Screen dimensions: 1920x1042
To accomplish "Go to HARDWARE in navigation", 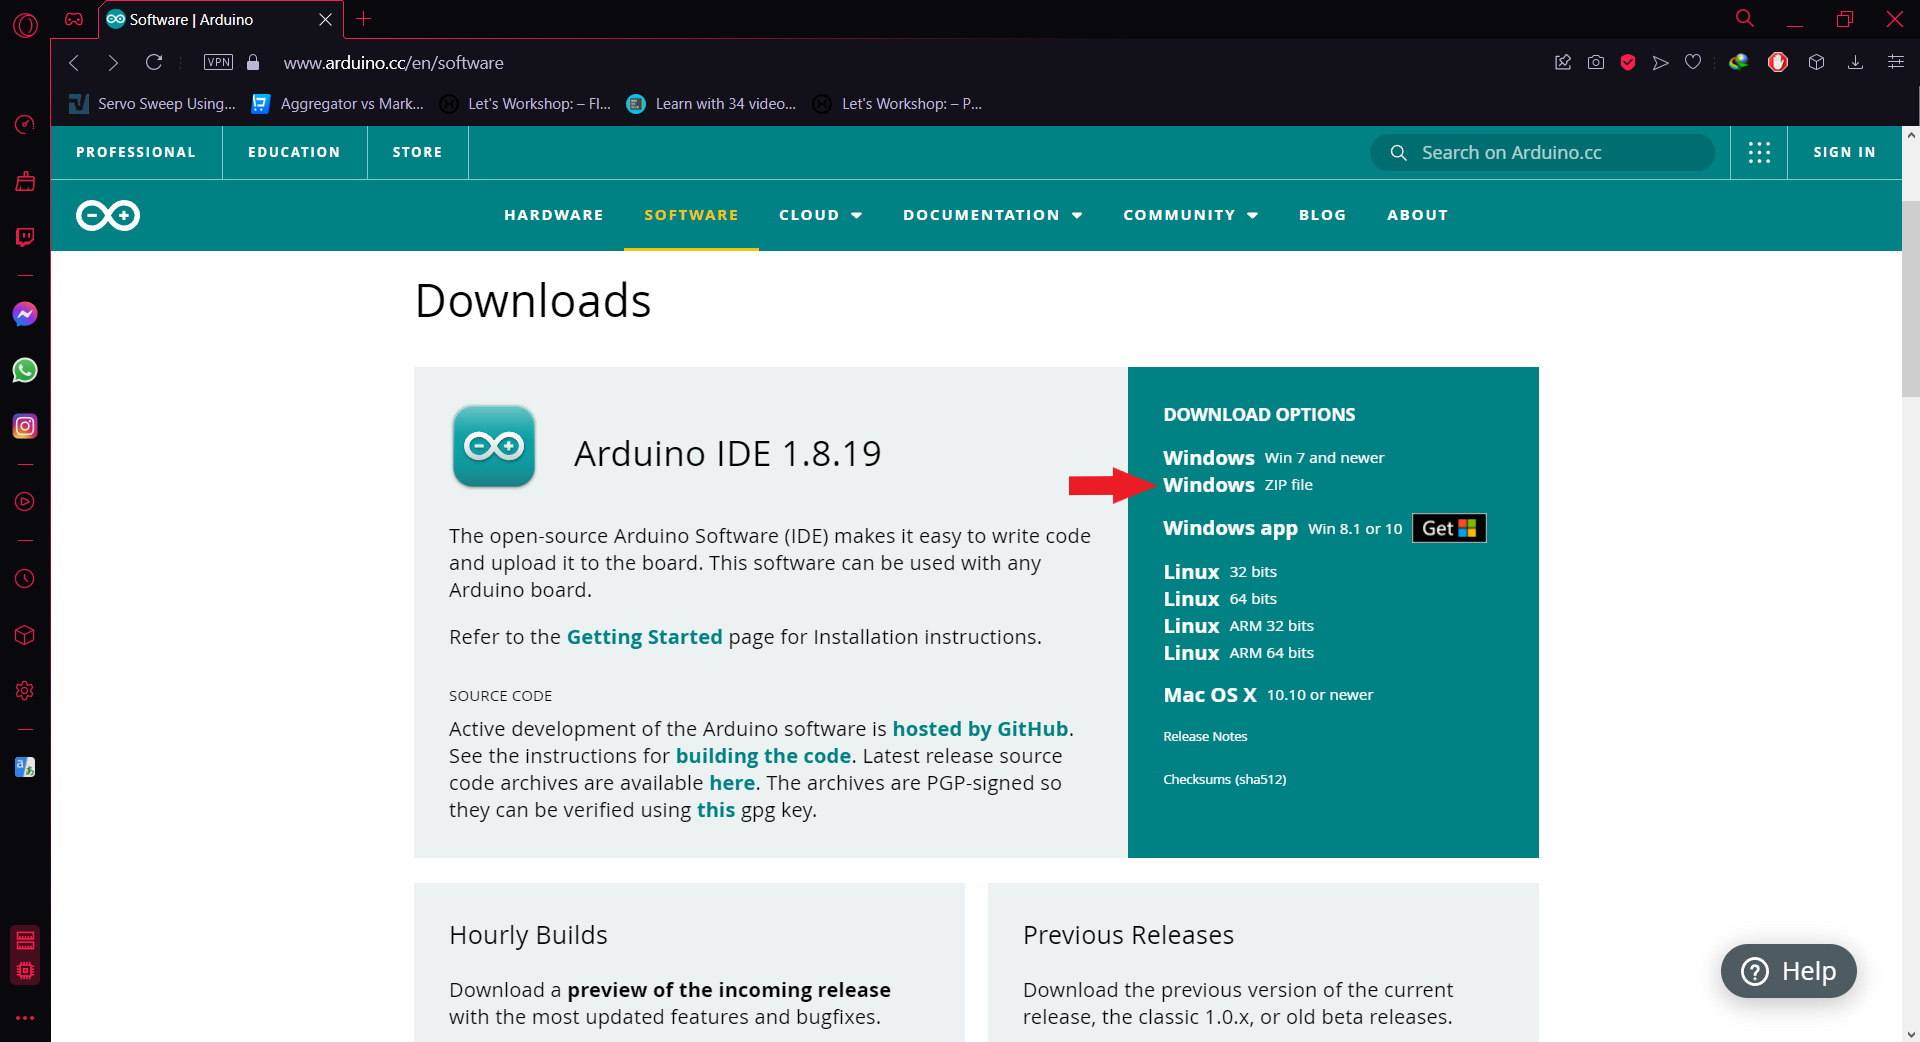I will [554, 215].
